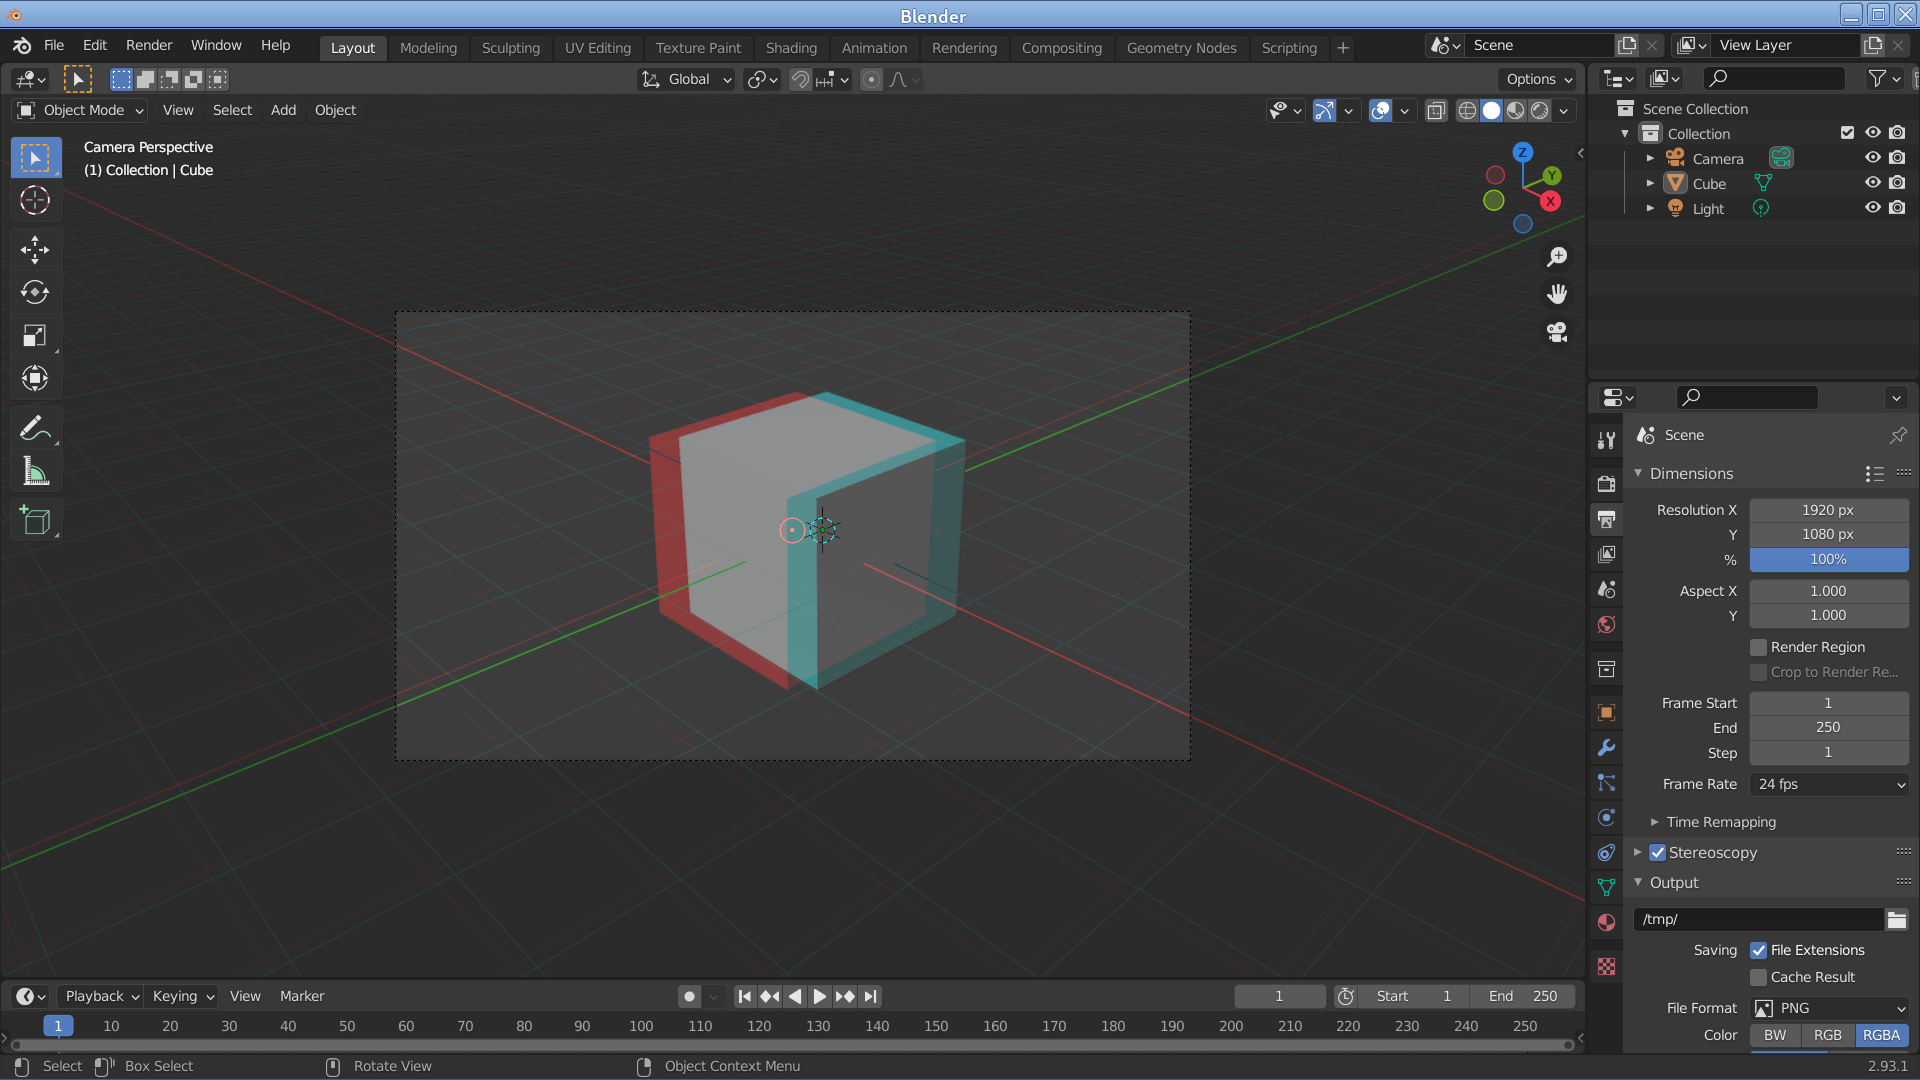Select the Measure tool
This screenshot has width=1920, height=1080.
[35, 472]
